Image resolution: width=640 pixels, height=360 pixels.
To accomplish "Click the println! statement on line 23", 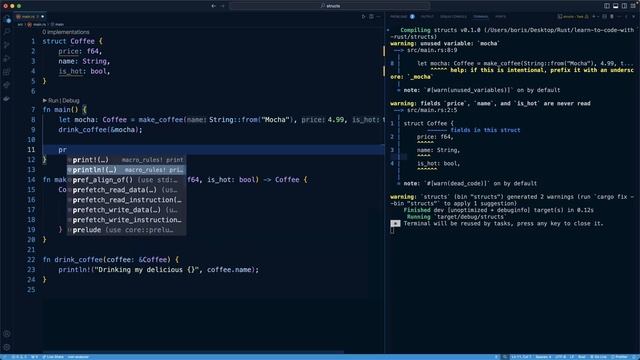I will coord(158,270).
